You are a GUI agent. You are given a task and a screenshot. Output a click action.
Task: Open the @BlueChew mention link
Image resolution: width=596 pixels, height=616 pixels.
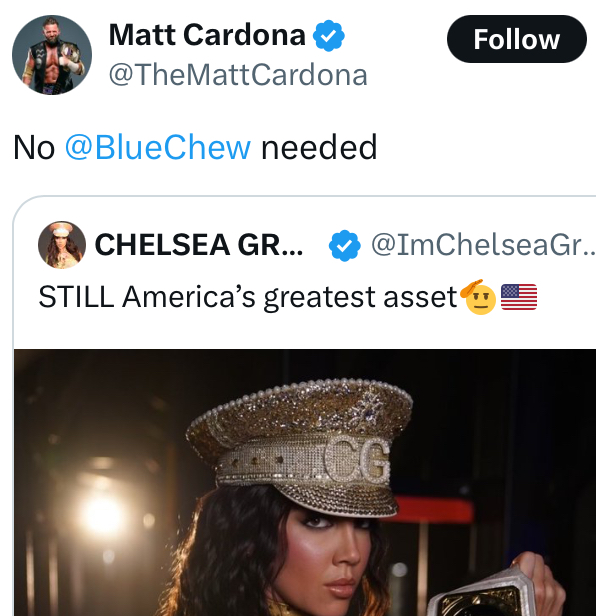158,147
